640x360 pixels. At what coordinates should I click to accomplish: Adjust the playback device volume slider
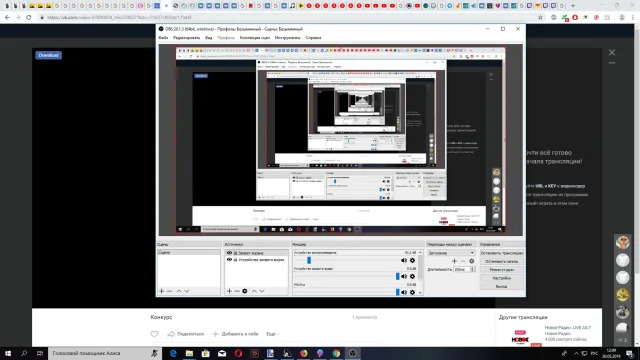click(x=309, y=260)
